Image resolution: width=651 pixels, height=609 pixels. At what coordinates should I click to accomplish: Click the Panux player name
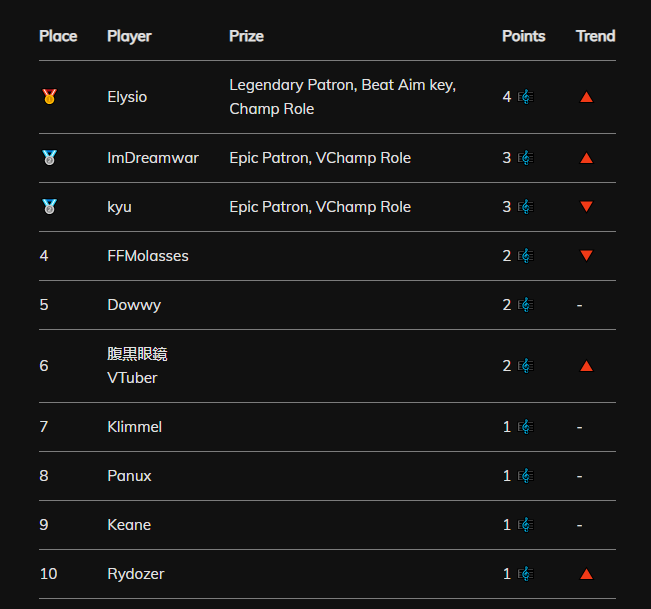(129, 476)
